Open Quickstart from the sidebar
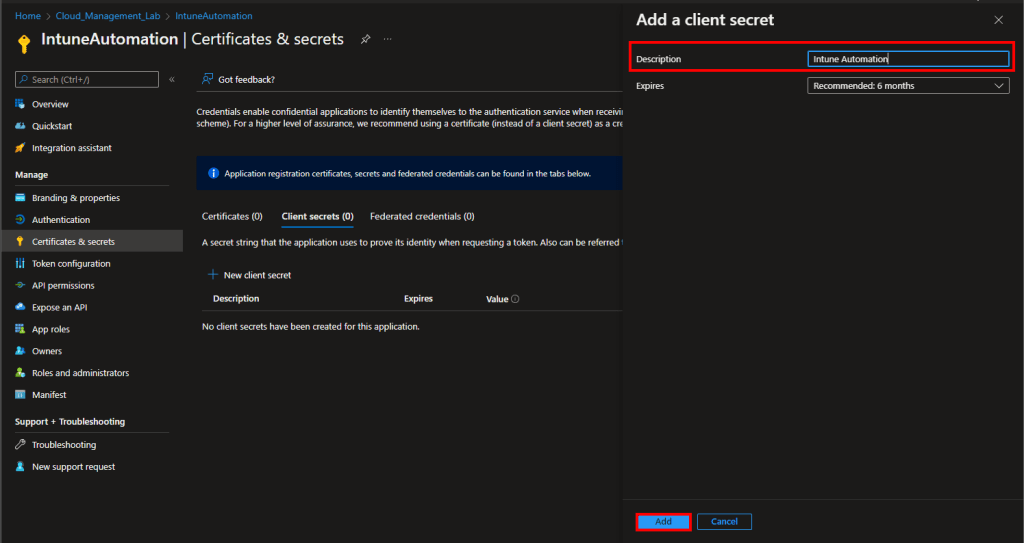 [x=52, y=126]
